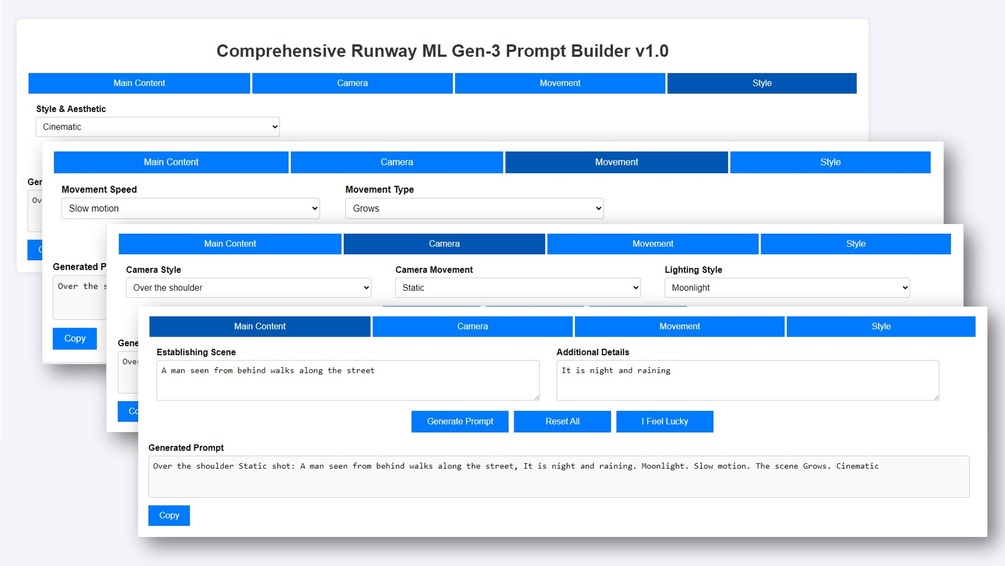Click Copy button below the front generated prompt
Screen dimensions: 1005x566
click(169, 515)
